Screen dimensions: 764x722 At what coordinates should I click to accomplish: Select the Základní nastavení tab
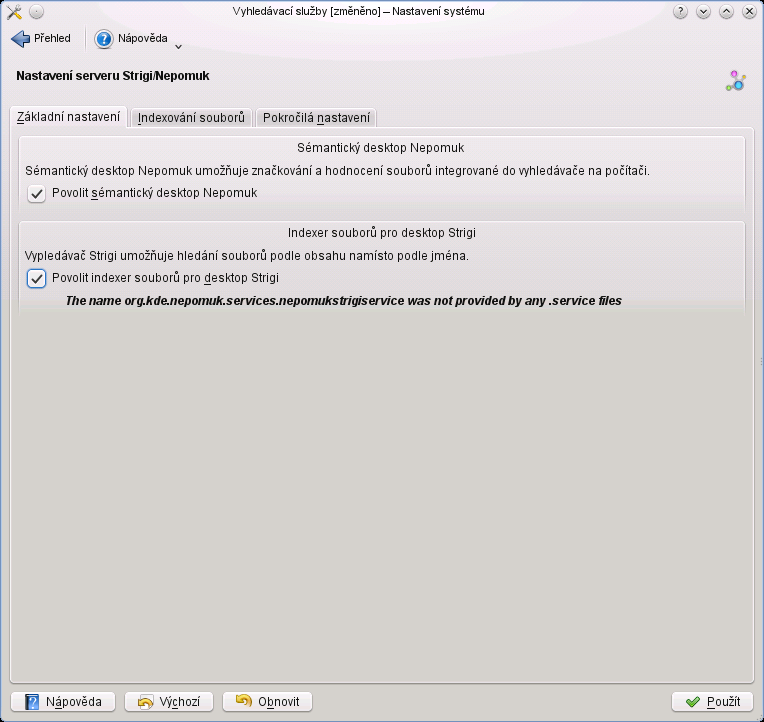68,117
